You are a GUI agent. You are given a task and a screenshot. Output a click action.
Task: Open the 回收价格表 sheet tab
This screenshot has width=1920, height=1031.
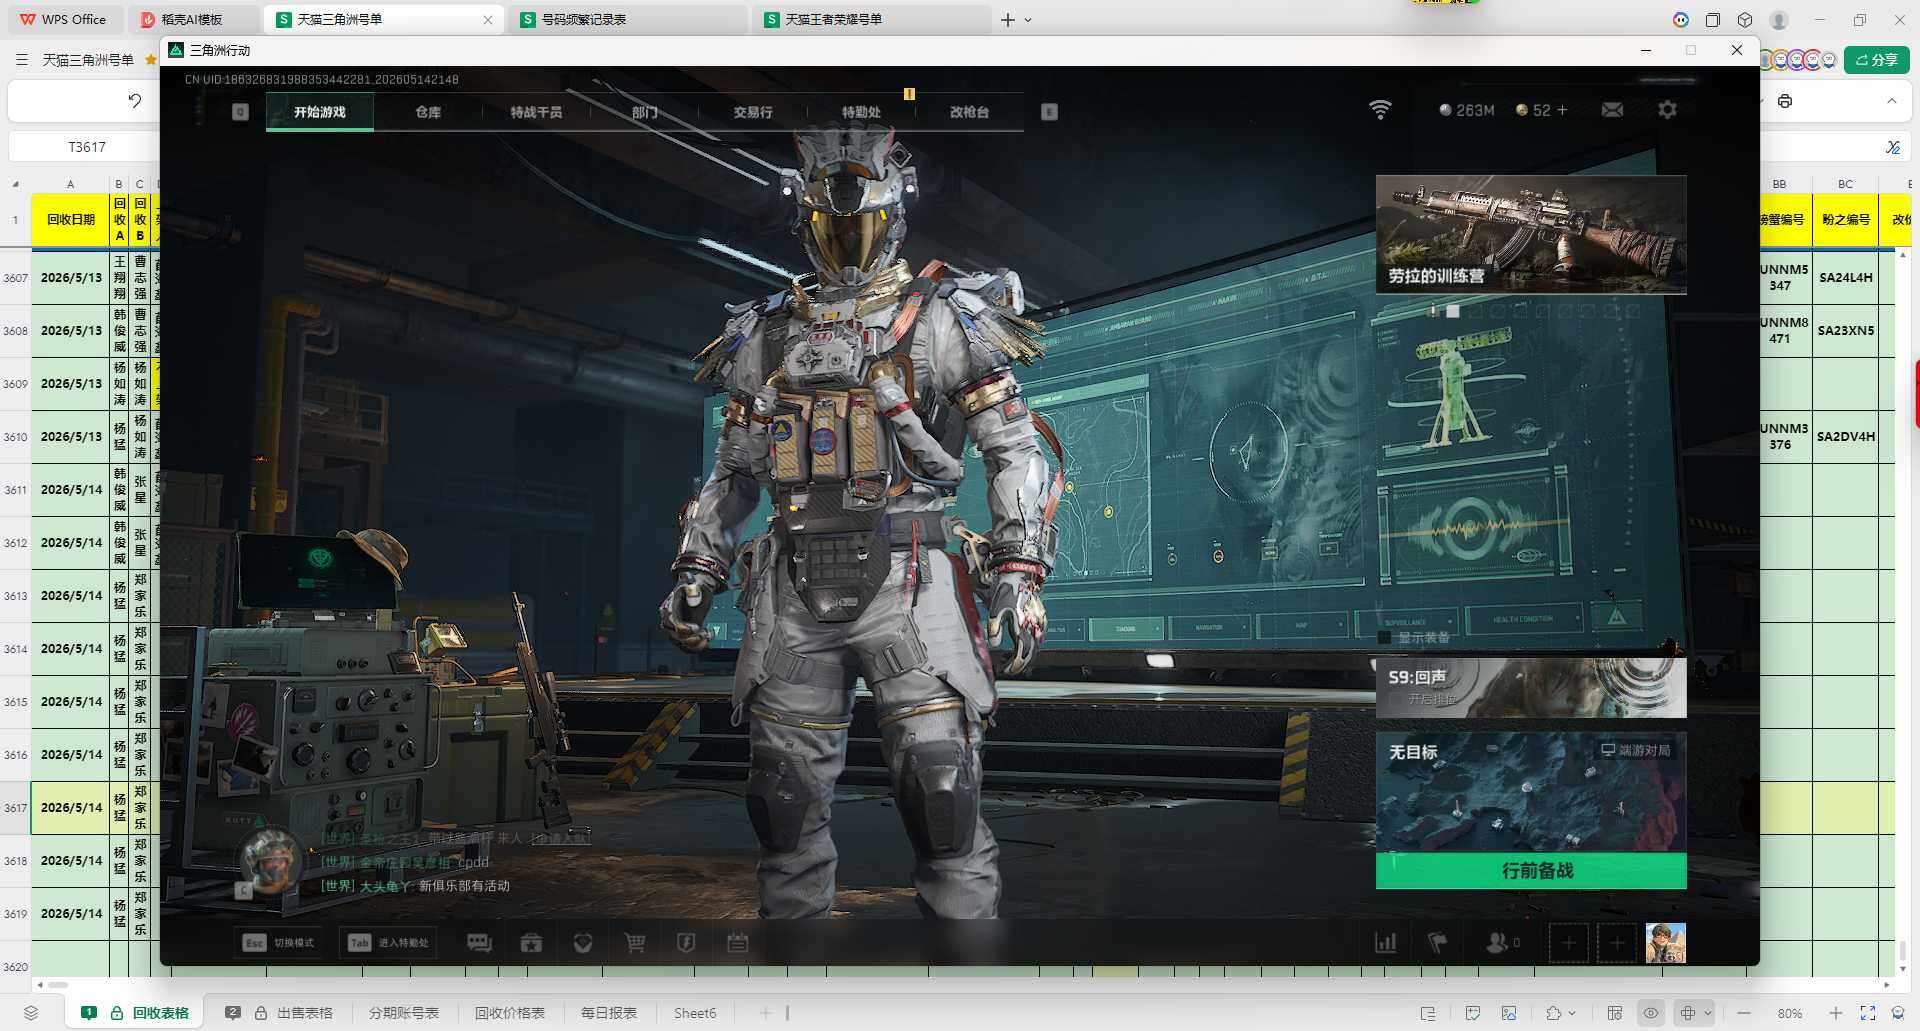coord(510,1013)
